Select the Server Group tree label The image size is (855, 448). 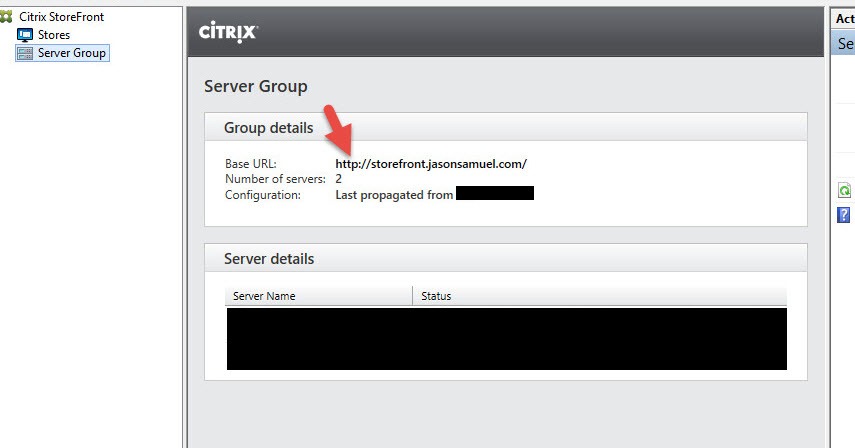coord(71,53)
